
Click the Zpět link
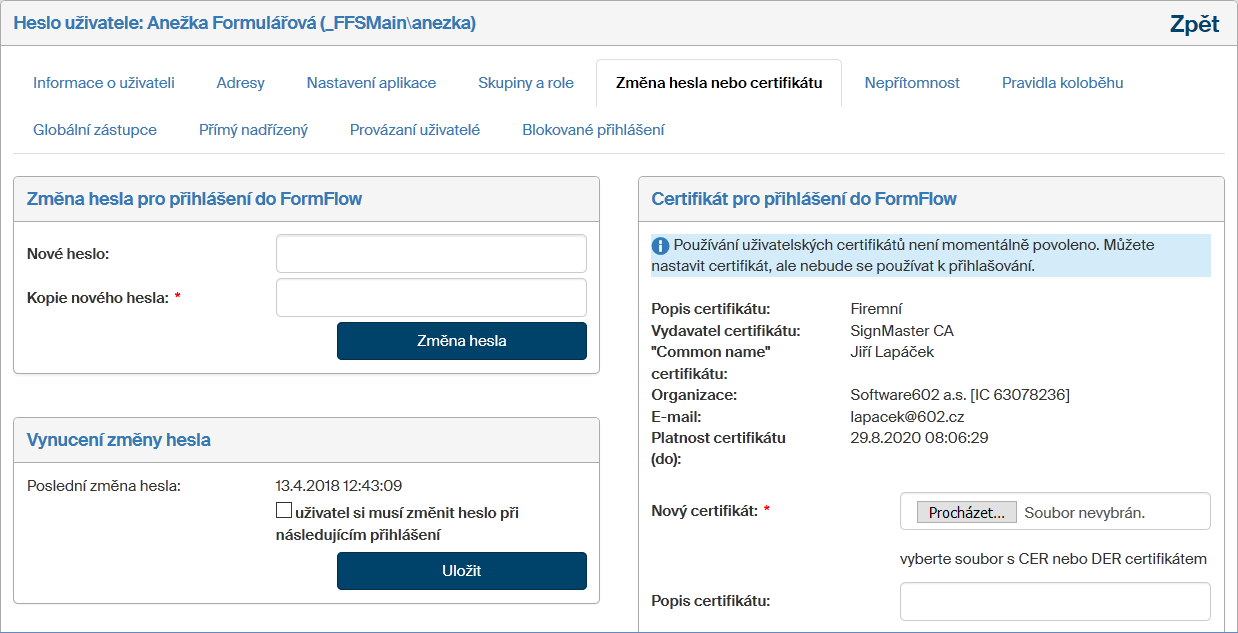pos(1194,24)
